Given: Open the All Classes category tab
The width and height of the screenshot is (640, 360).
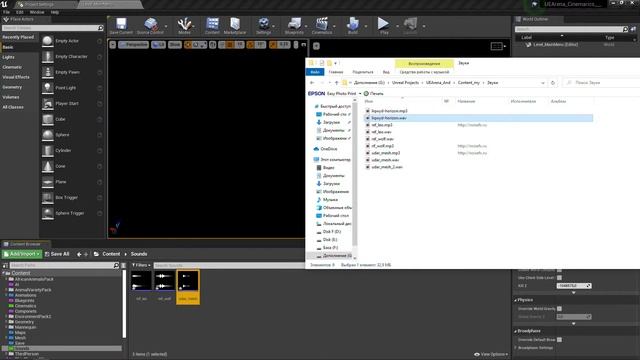Looking at the screenshot, I should click(x=20, y=107).
